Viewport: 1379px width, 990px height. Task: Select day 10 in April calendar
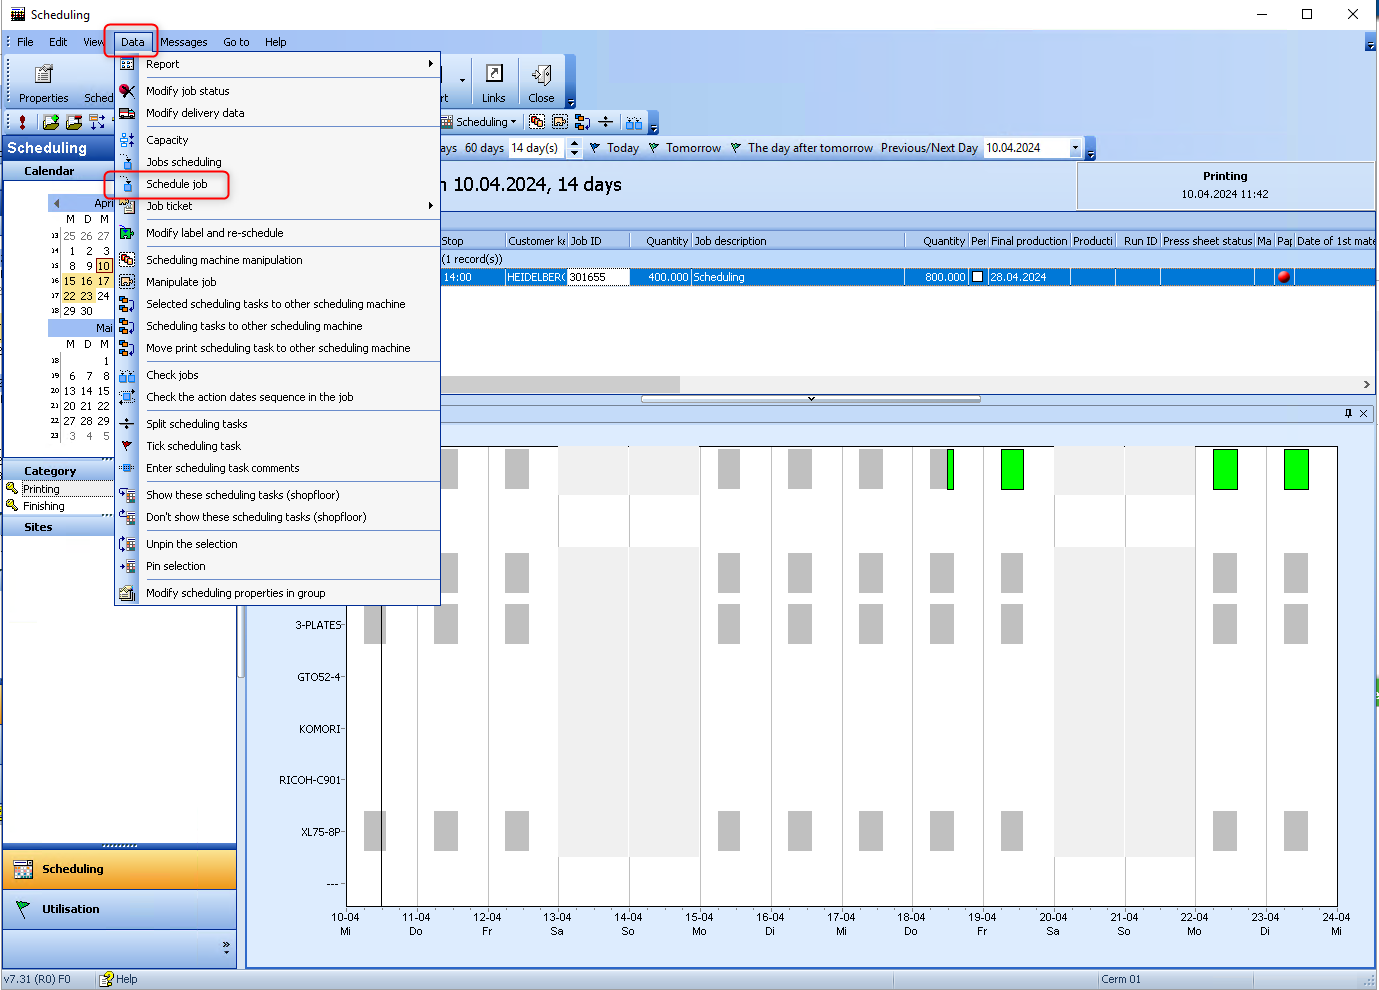(103, 266)
